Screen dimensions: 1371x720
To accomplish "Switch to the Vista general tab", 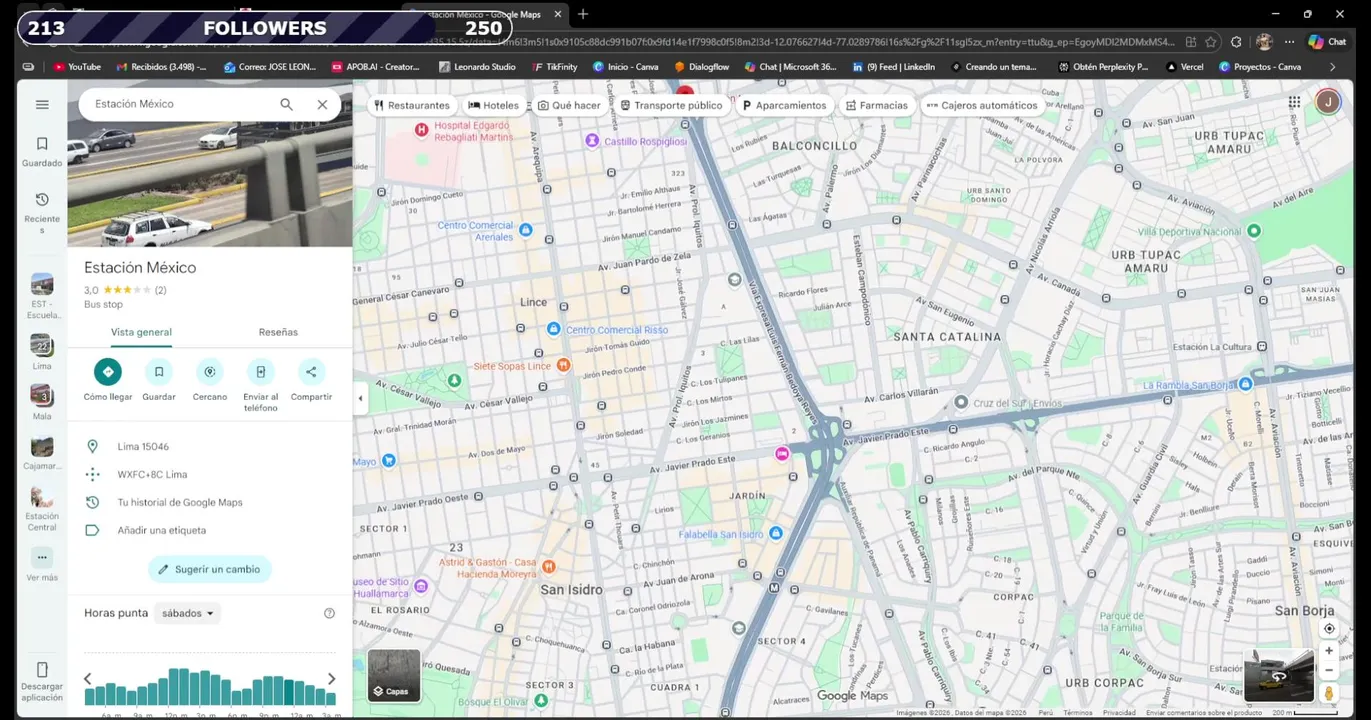I will click(141, 332).
